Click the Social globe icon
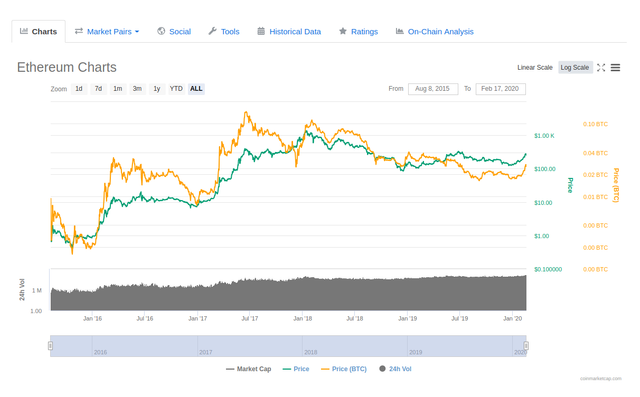The image size is (640, 397). (161, 31)
